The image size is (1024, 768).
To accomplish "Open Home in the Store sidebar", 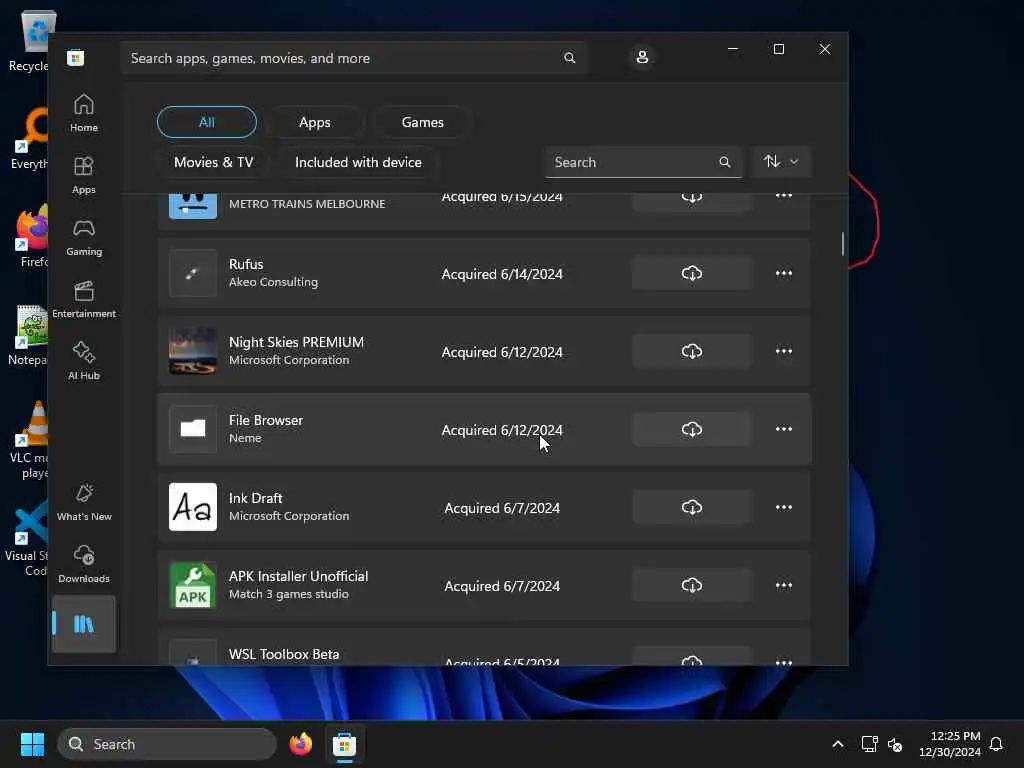I will [x=84, y=113].
